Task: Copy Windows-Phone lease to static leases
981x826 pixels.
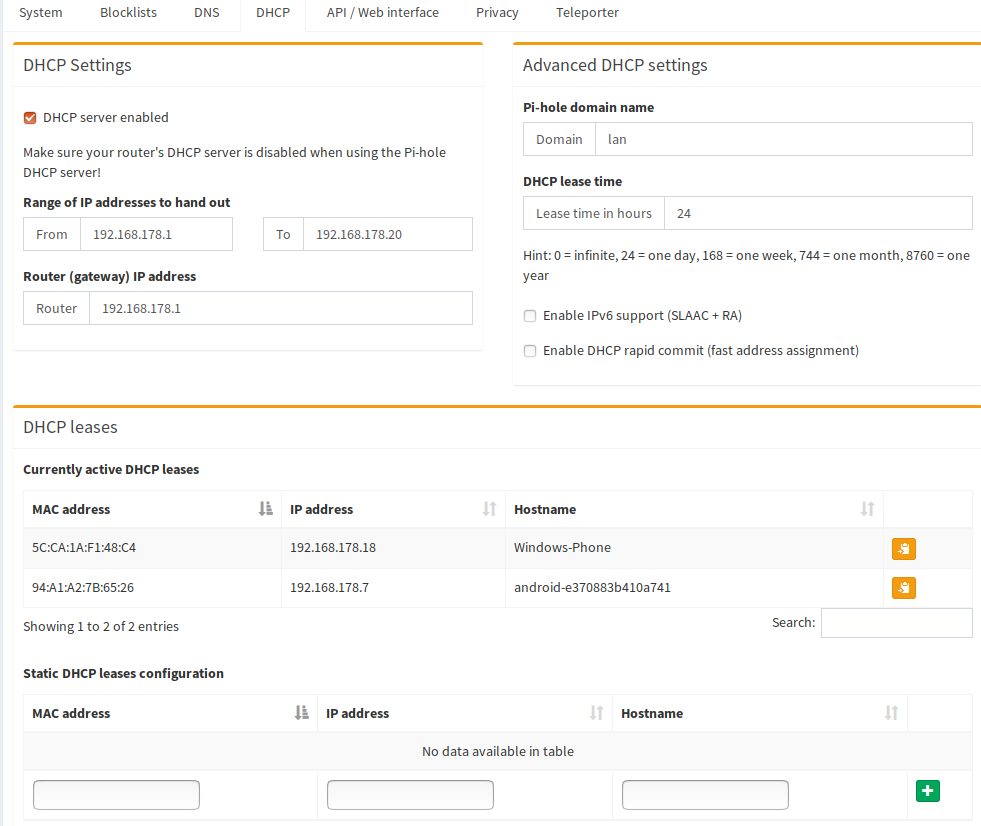Action: (x=903, y=548)
